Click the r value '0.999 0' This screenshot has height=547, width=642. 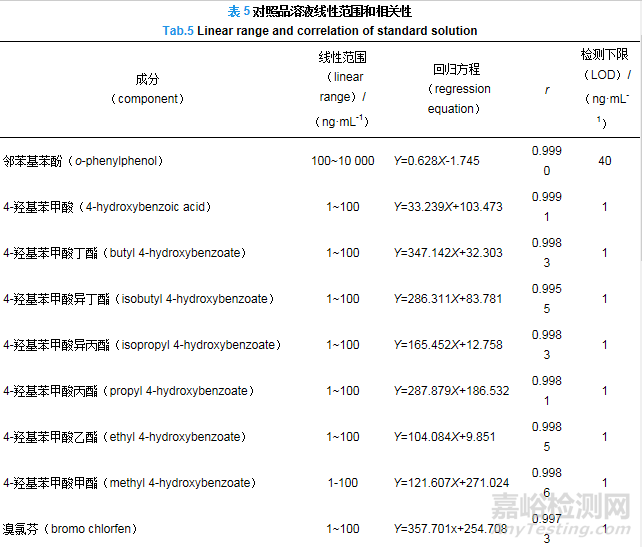pos(547,160)
